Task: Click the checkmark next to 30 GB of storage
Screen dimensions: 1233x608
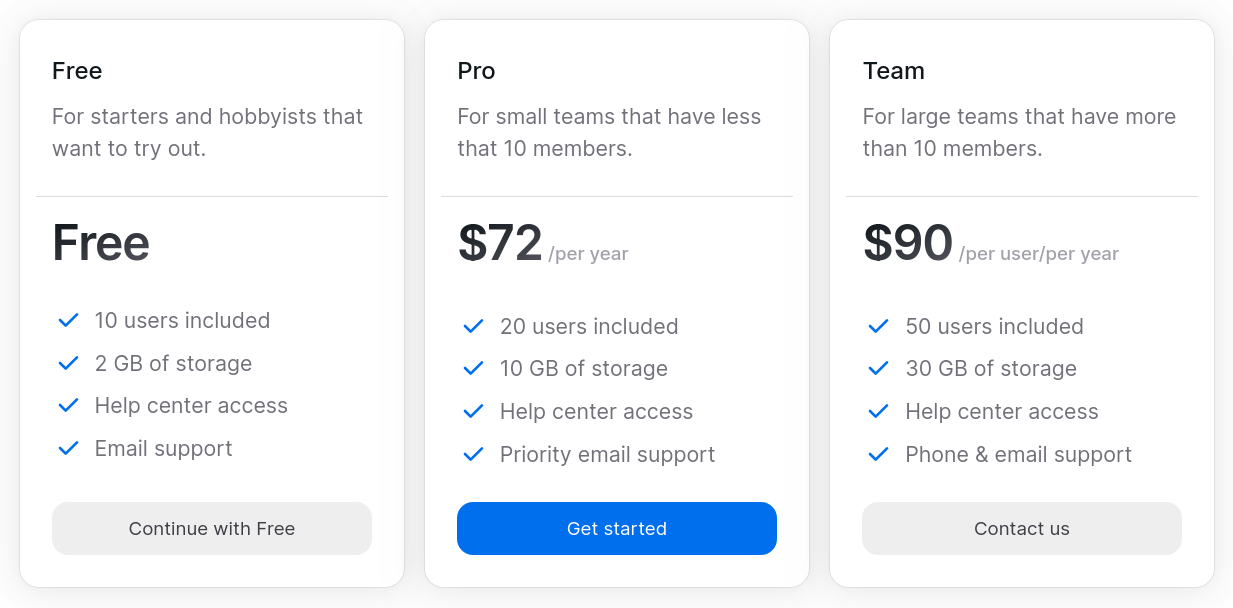Action: pyautogui.click(x=878, y=369)
